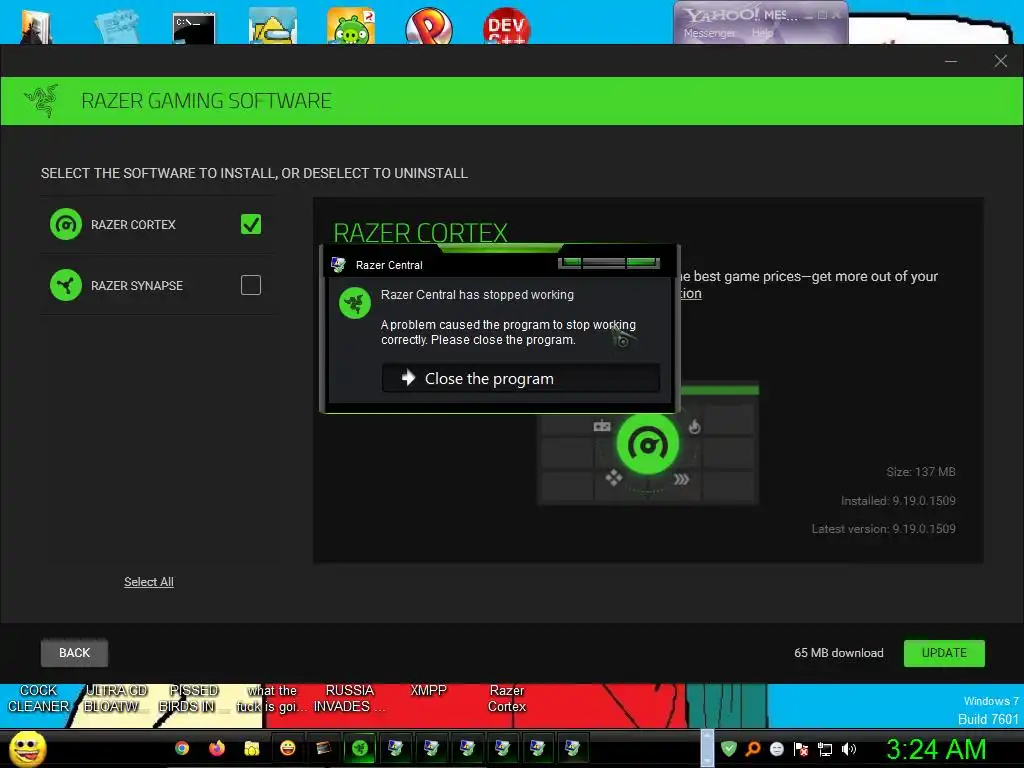1024x768 pixels.
Task: Click the green UPDATE button
Action: click(944, 653)
